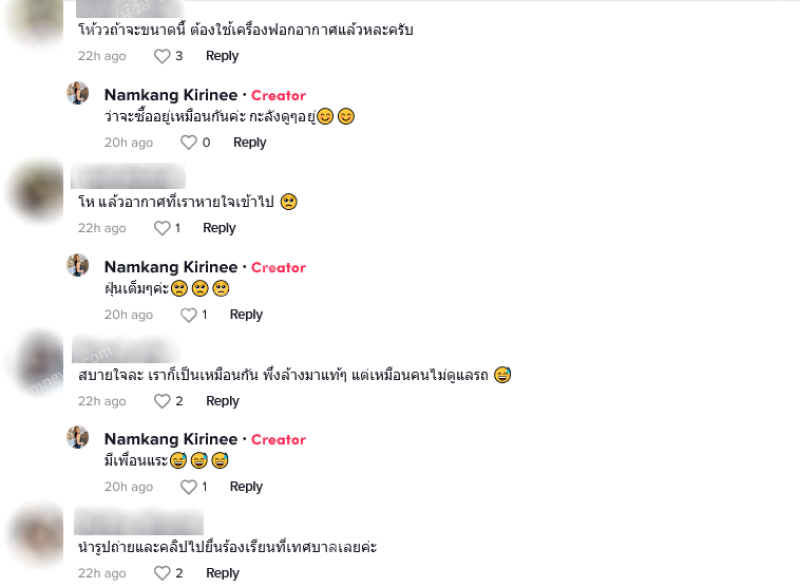800x587 pixels.
Task: Reply to creator comment with three worried emojis
Action: click(x=246, y=315)
